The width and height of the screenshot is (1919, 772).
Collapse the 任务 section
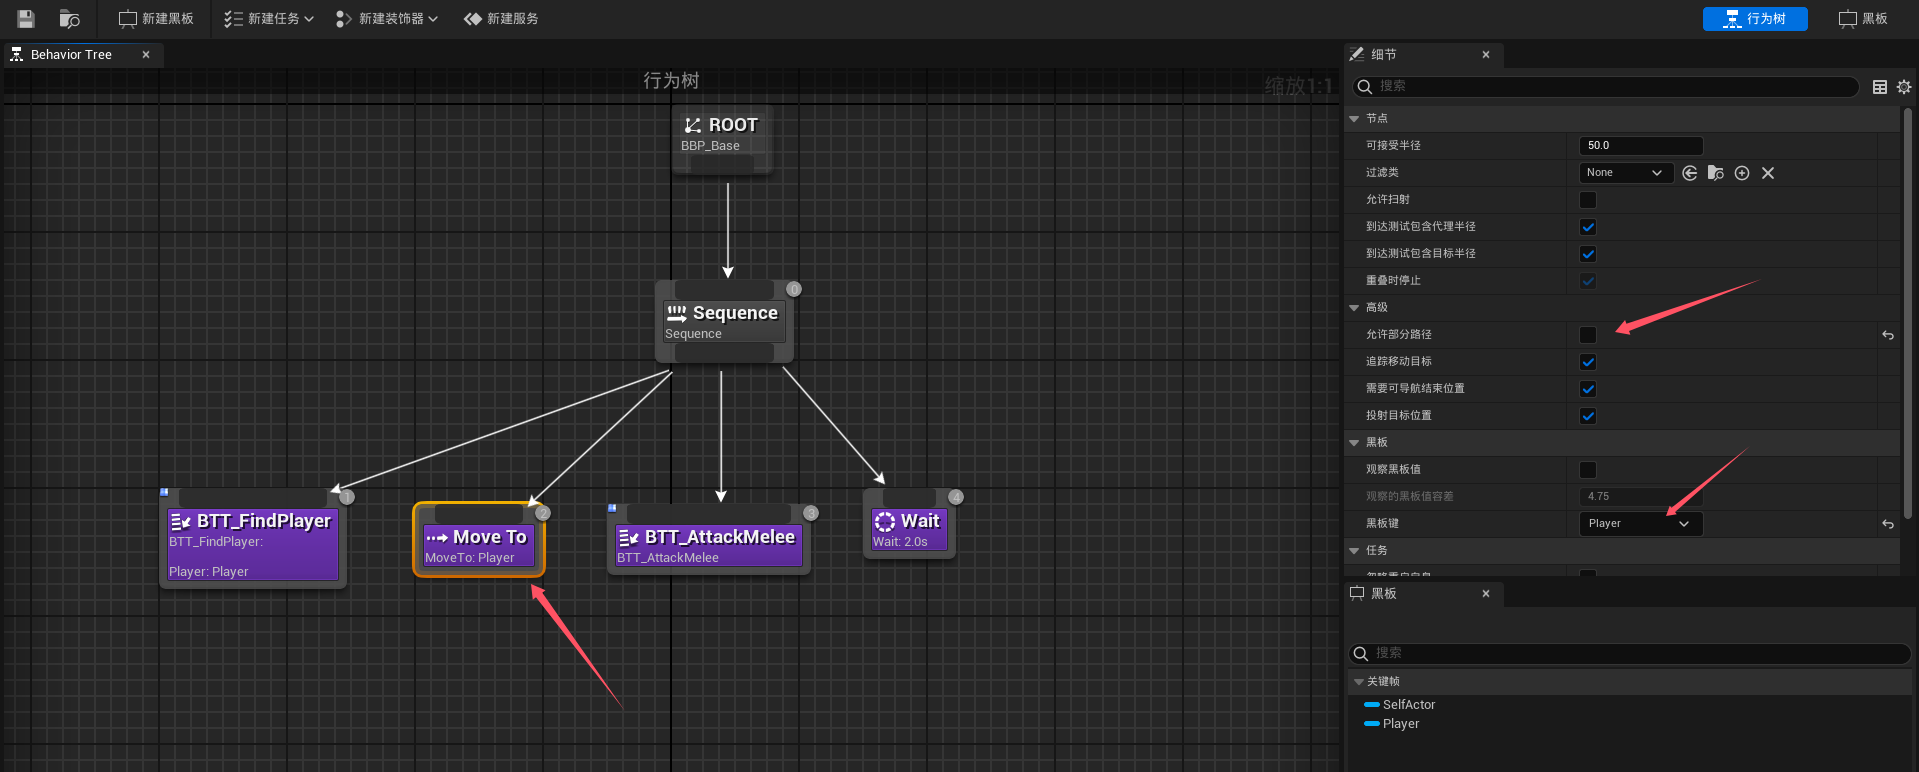[1354, 551]
